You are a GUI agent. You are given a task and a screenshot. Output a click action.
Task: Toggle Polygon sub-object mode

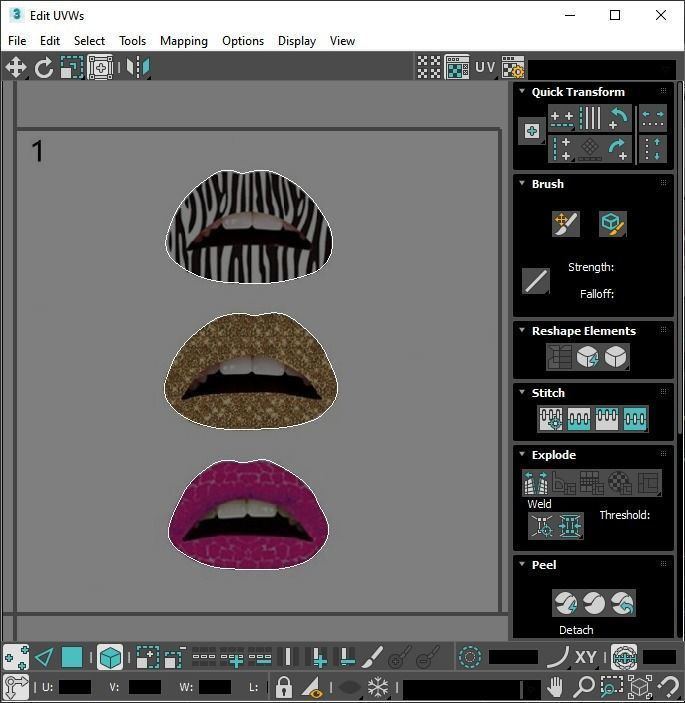(72, 658)
